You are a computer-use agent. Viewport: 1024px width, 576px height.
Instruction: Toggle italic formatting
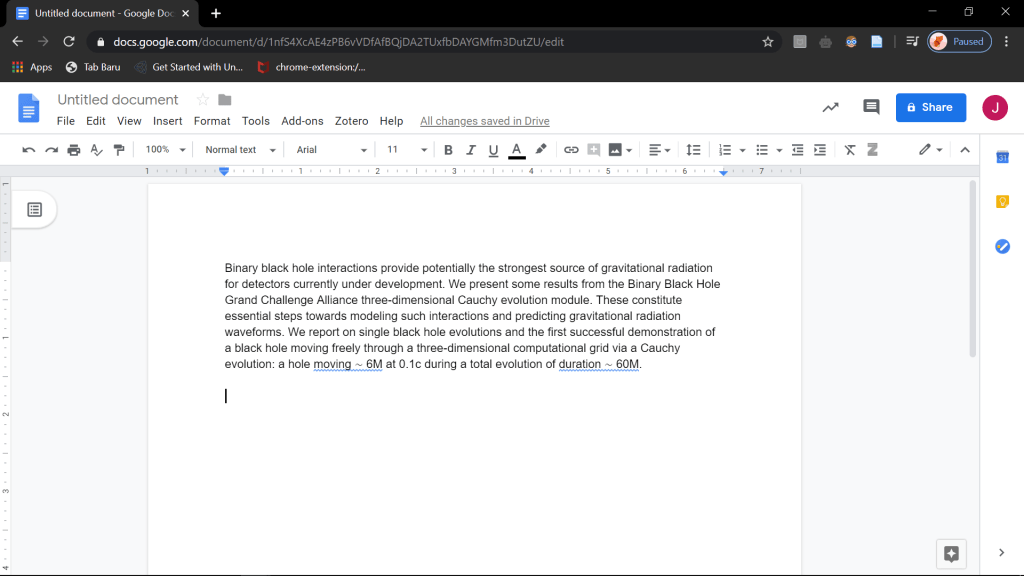coord(470,150)
